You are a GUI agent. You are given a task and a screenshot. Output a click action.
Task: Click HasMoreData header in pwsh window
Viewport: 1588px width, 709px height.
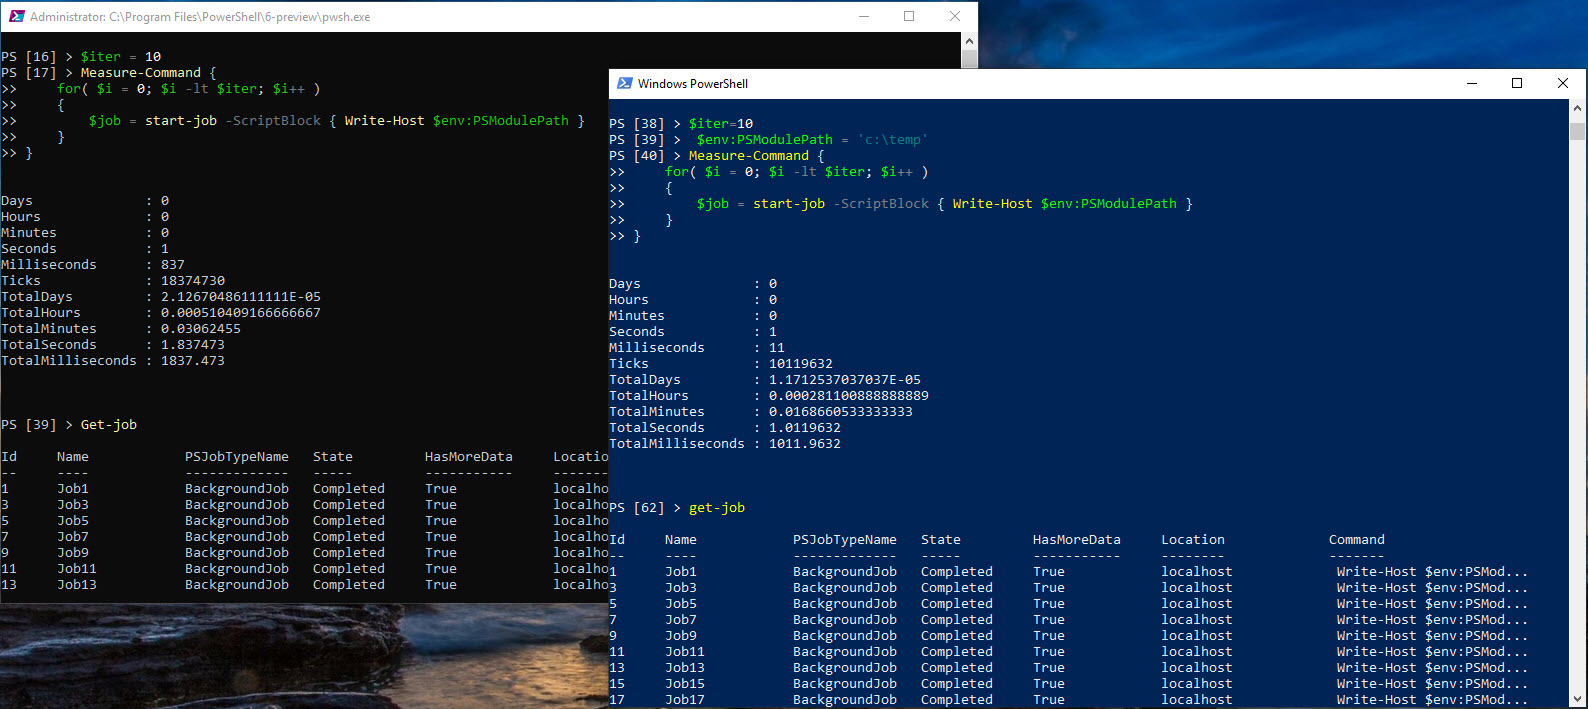[x=469, y=457]
